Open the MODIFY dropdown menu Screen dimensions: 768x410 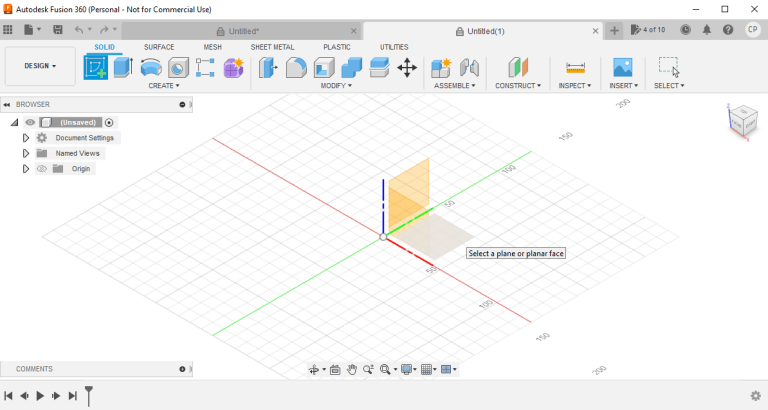[x=336, y=86]
